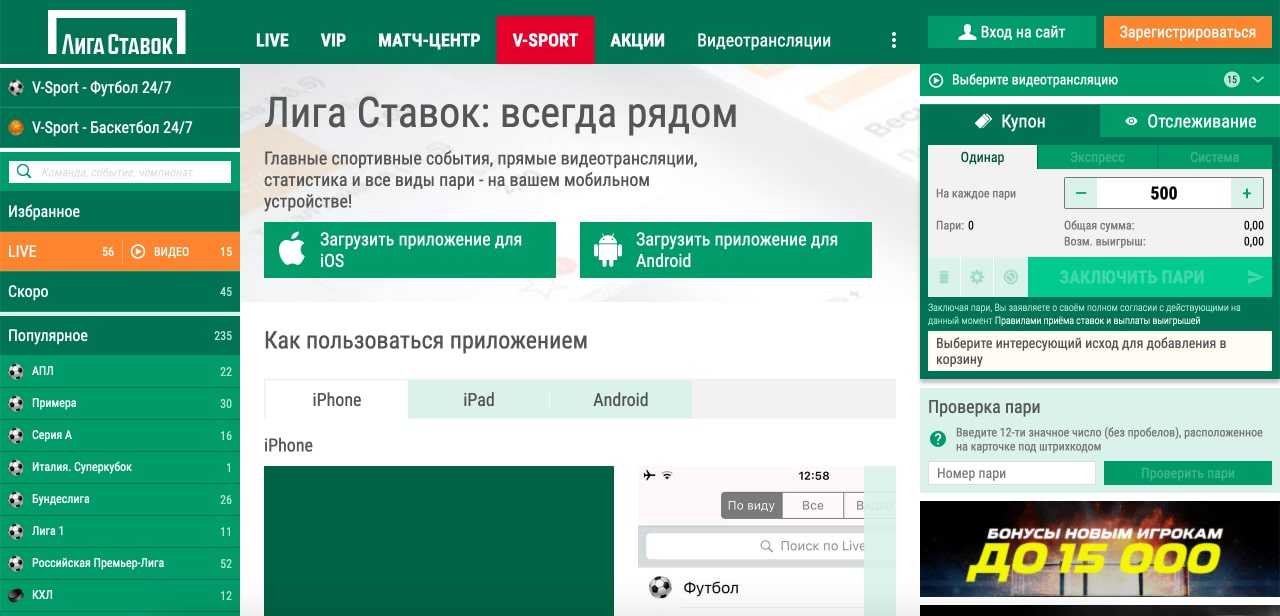Click the coupon ticket icon beside Купон

click(983, 121)
